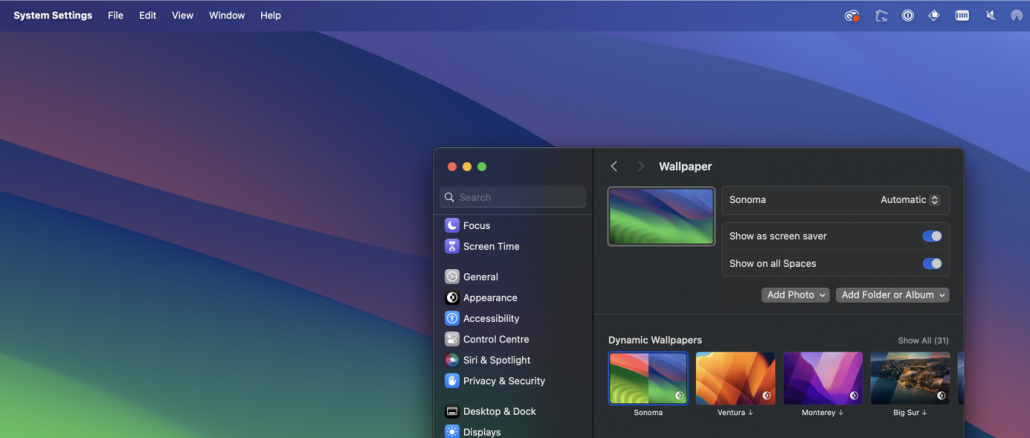Click the Creative Cloud menu bar icon
Image resolution: width=1030 pixels, height=438 pixels.
tap(852, 16)
